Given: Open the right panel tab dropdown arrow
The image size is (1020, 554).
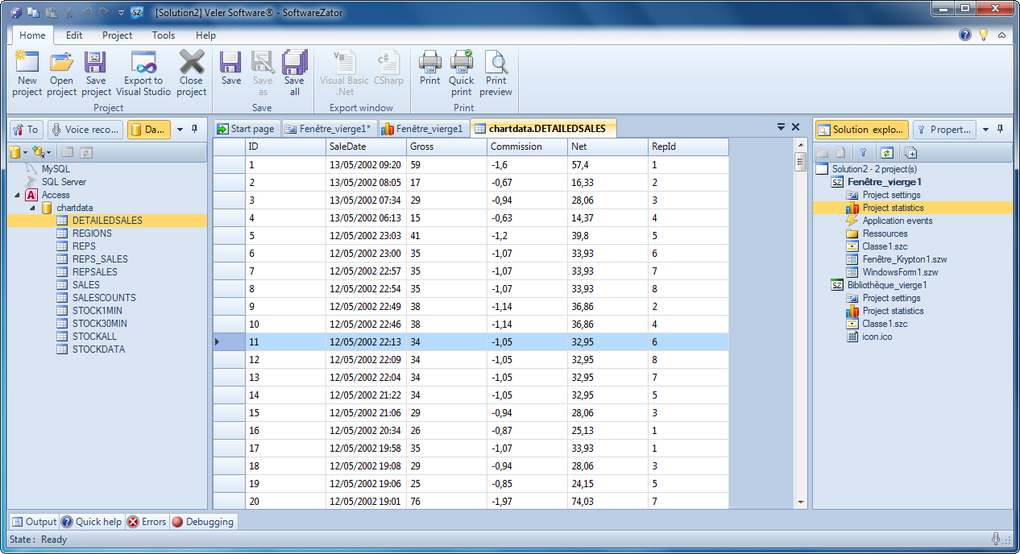Looking at the screenshot, I should [986, 129].
